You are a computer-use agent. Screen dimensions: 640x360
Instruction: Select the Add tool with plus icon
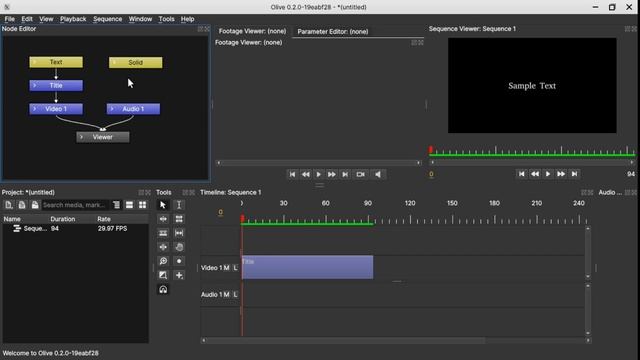pyautogui.click(x=179, y=275)
